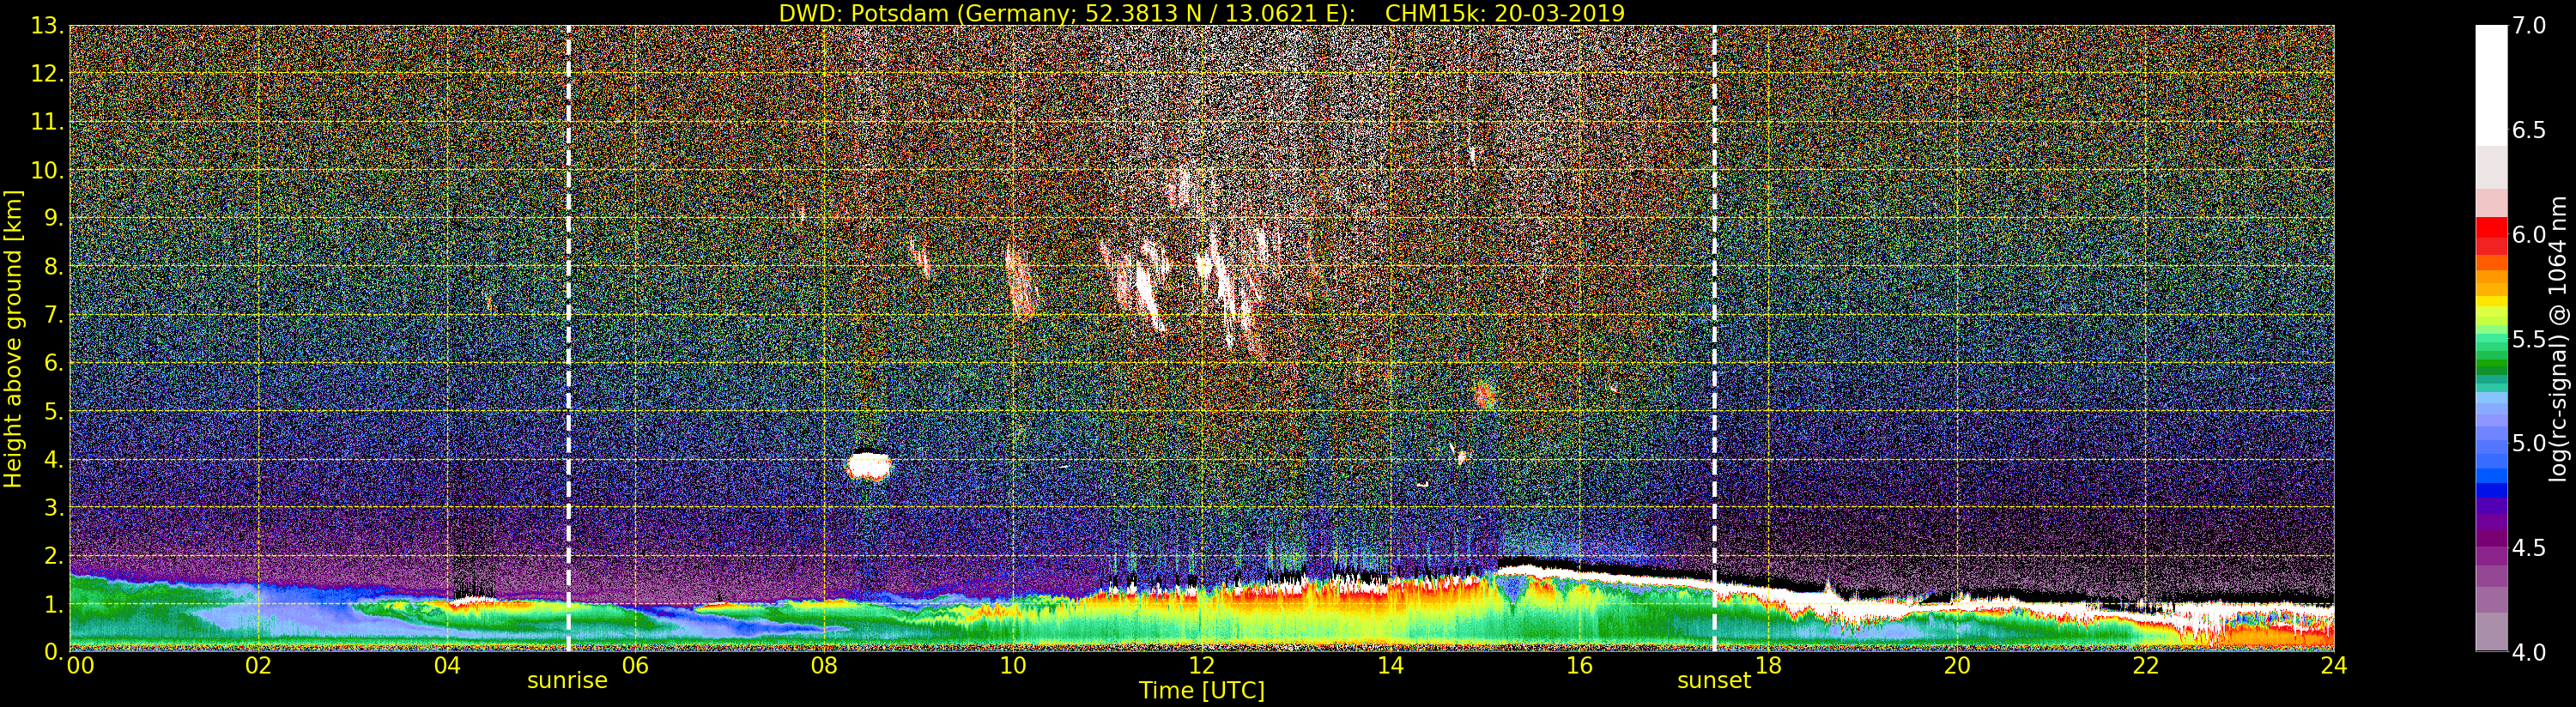Screen dimensions: 2576x707
Task: Click the '16' time tick label
Action: (x=1579, y=665)
